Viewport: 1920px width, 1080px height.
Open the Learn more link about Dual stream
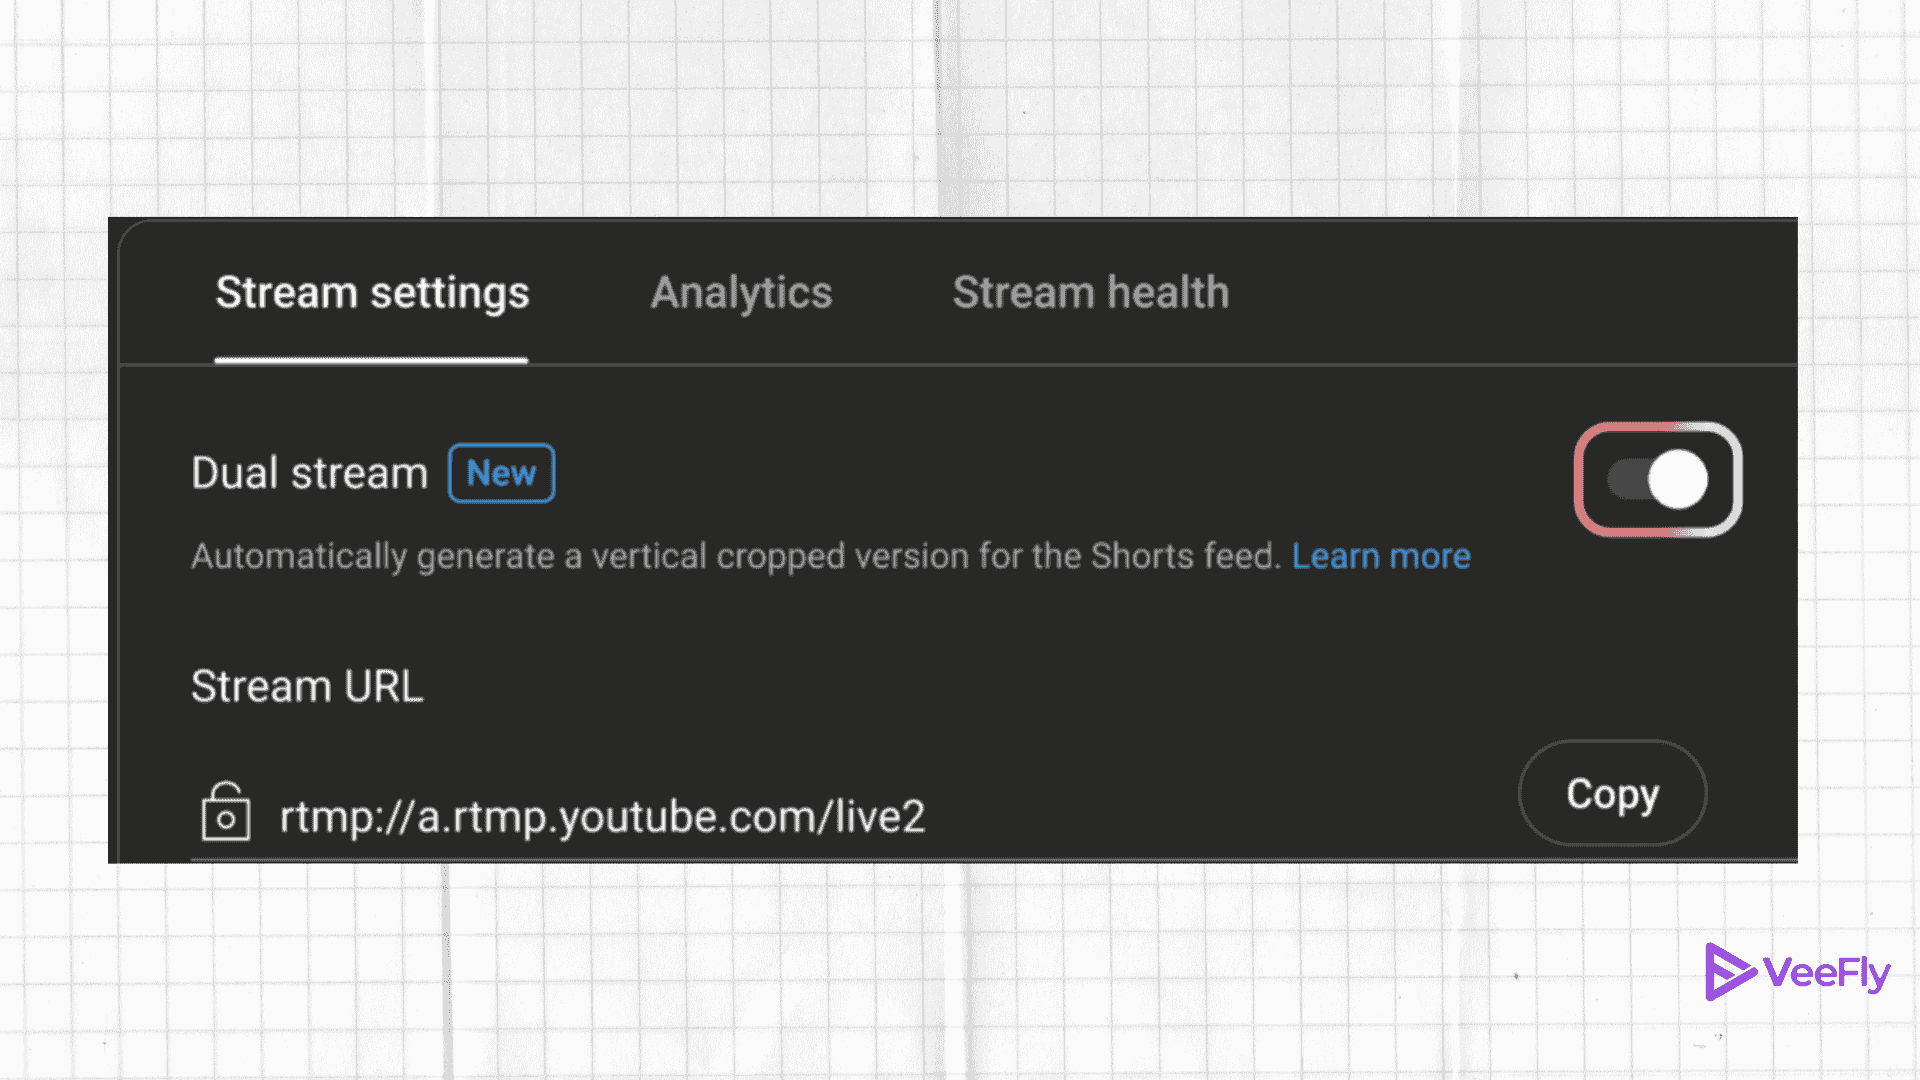[1382, 556]
